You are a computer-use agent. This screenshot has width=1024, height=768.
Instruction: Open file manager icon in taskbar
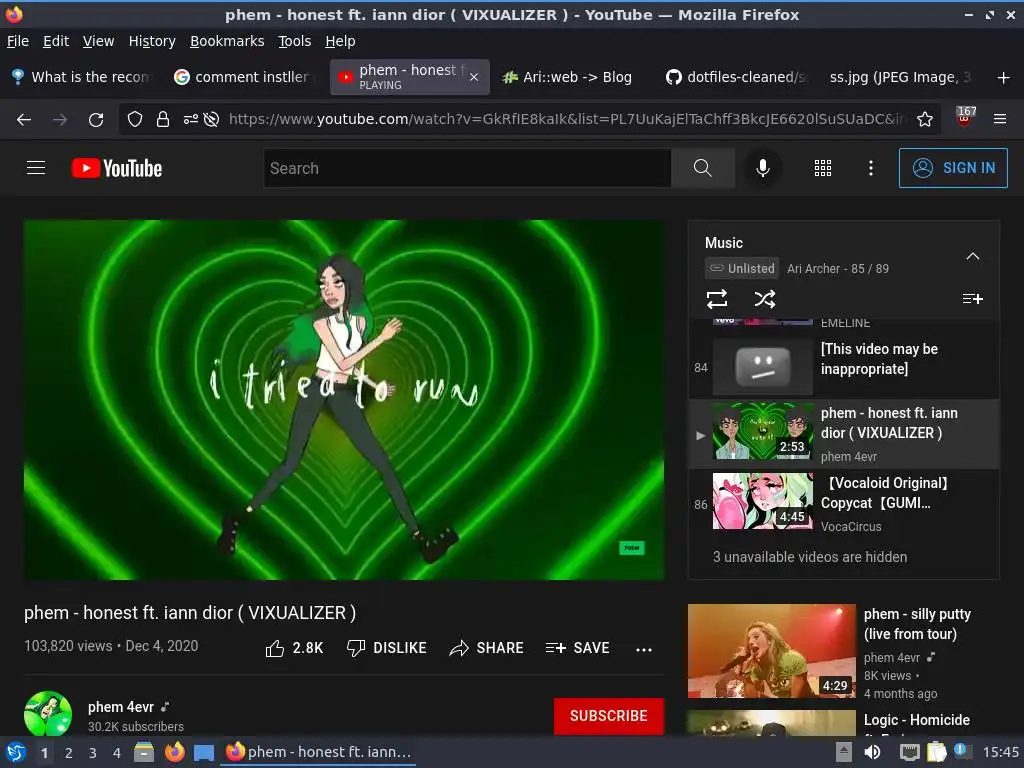click(x=144, y=752)
